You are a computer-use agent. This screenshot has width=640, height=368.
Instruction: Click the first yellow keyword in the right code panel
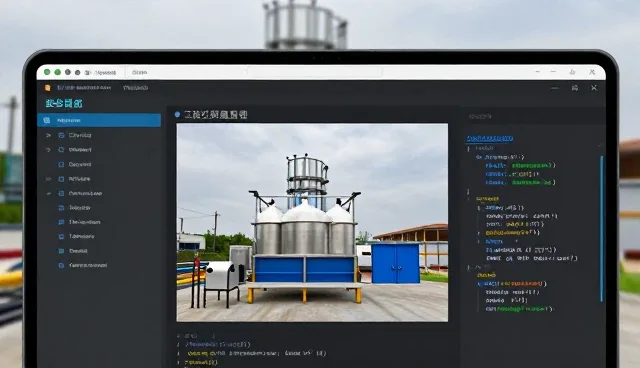tap(487, 199)
